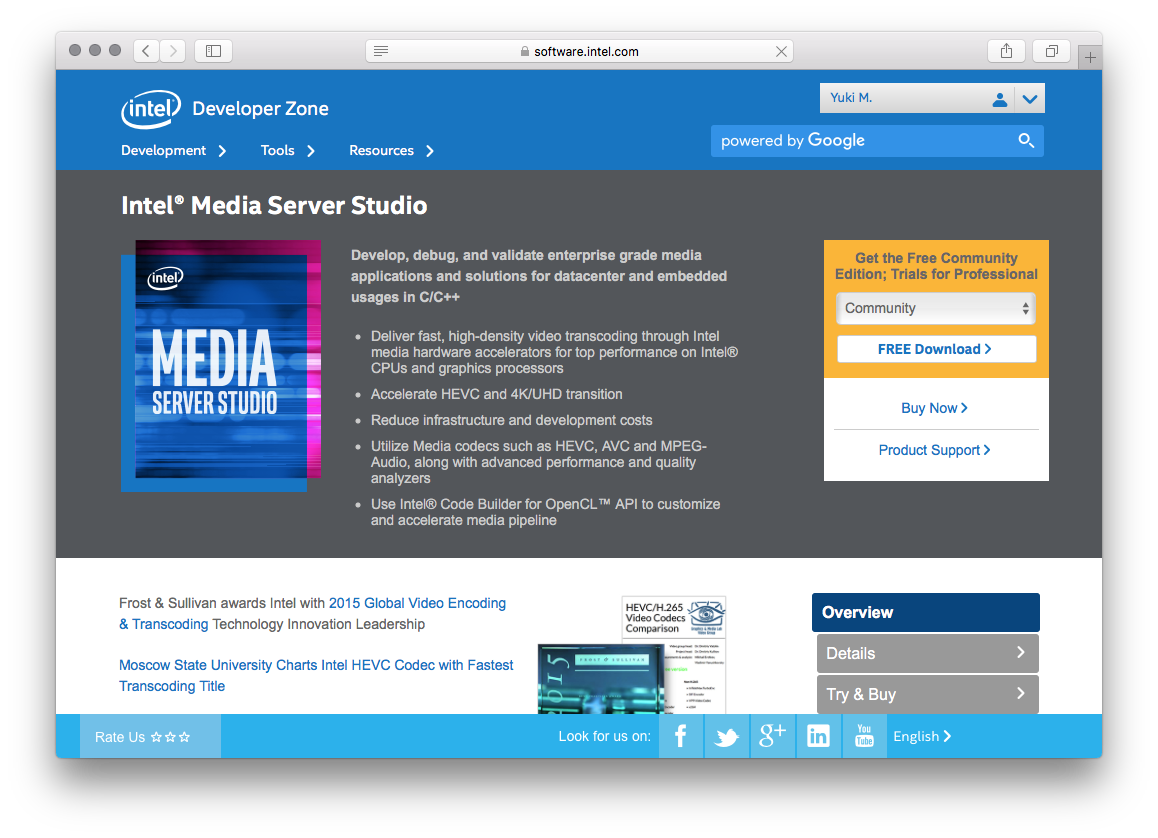Rate with the first star in Rate Us
Viewport: 1158px width, 838px height.
coord(156,737)
